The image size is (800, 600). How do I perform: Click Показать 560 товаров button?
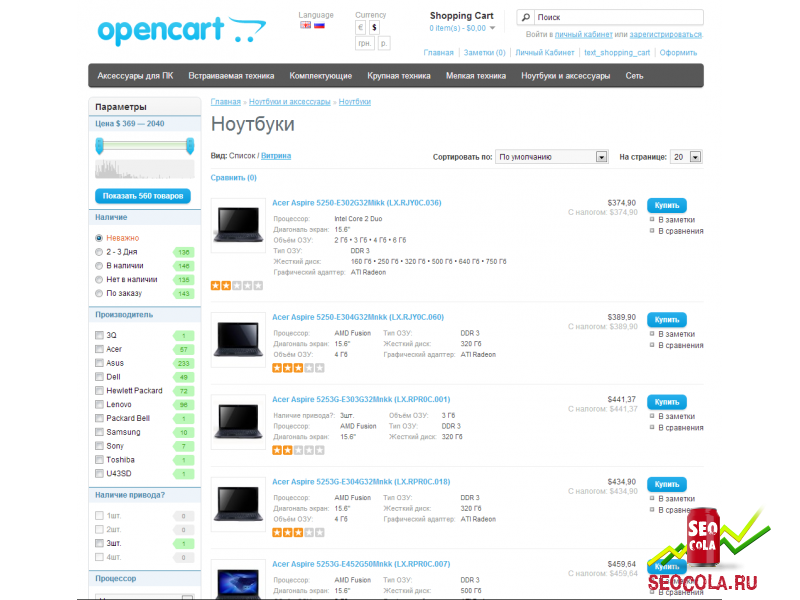[143, 196]
